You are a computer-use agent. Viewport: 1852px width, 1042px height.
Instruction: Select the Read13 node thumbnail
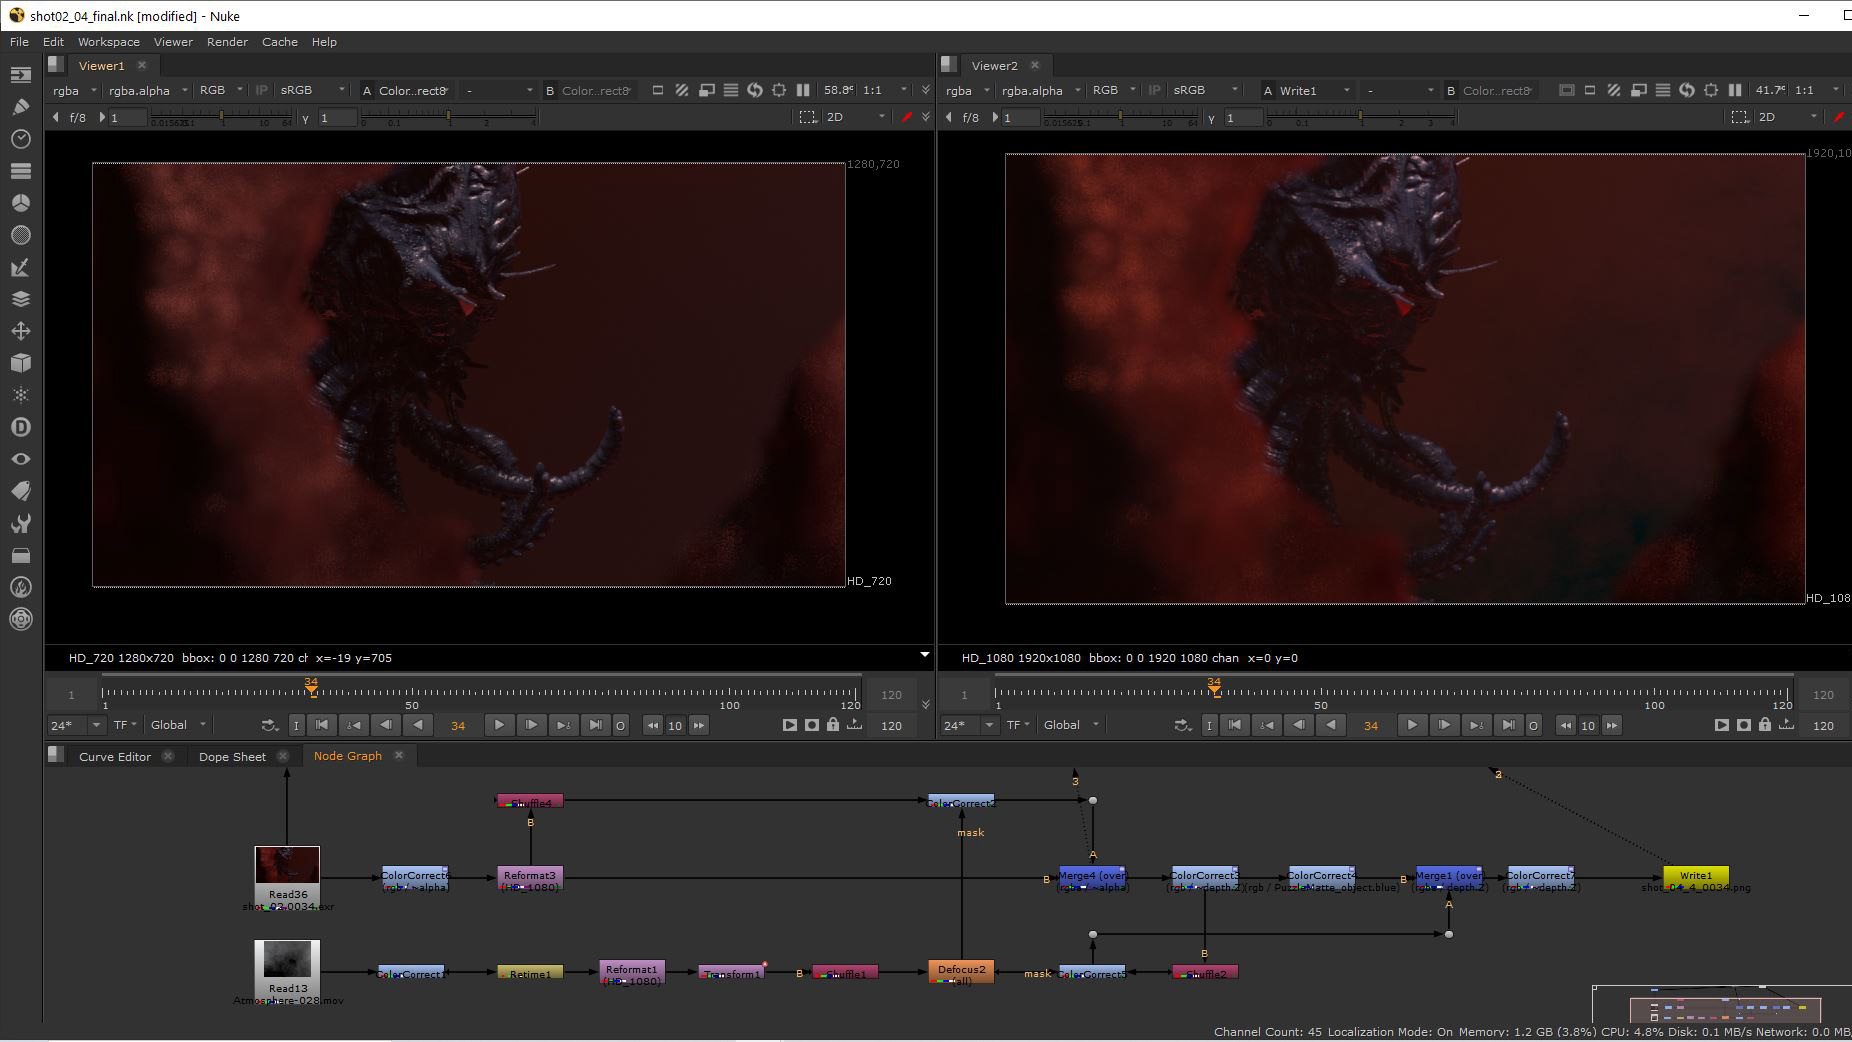(x=287, y=959)
